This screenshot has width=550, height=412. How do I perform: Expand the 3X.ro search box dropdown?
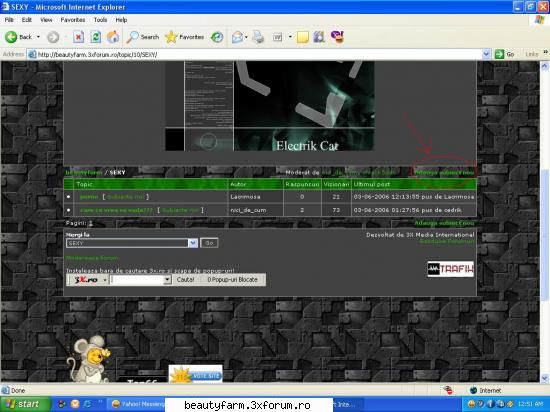[x=167, y=280]
